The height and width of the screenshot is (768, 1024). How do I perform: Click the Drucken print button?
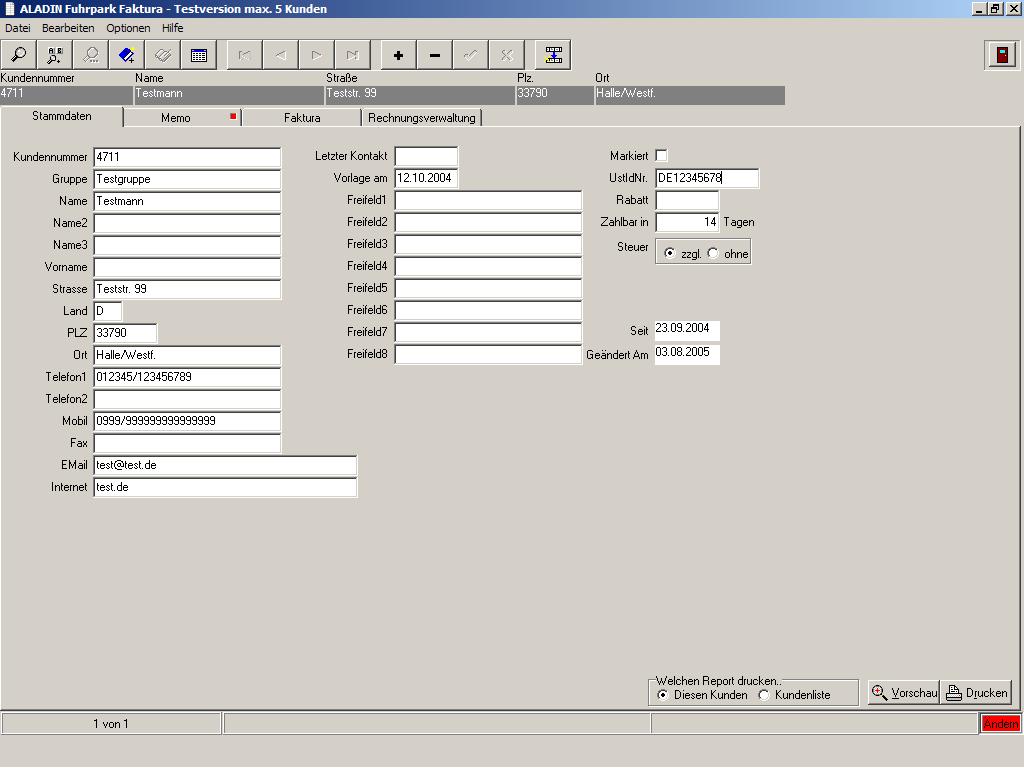976,693
